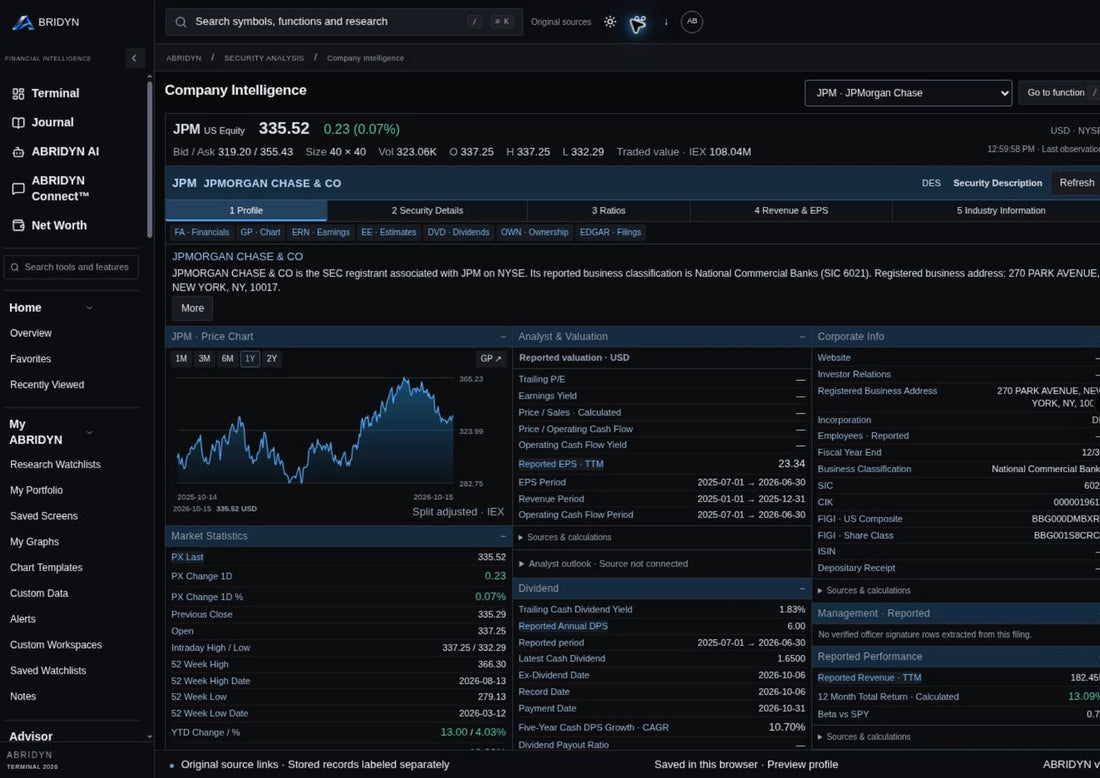Open the Journal book icon
1100x778 pixels.
tap(18, 123)
